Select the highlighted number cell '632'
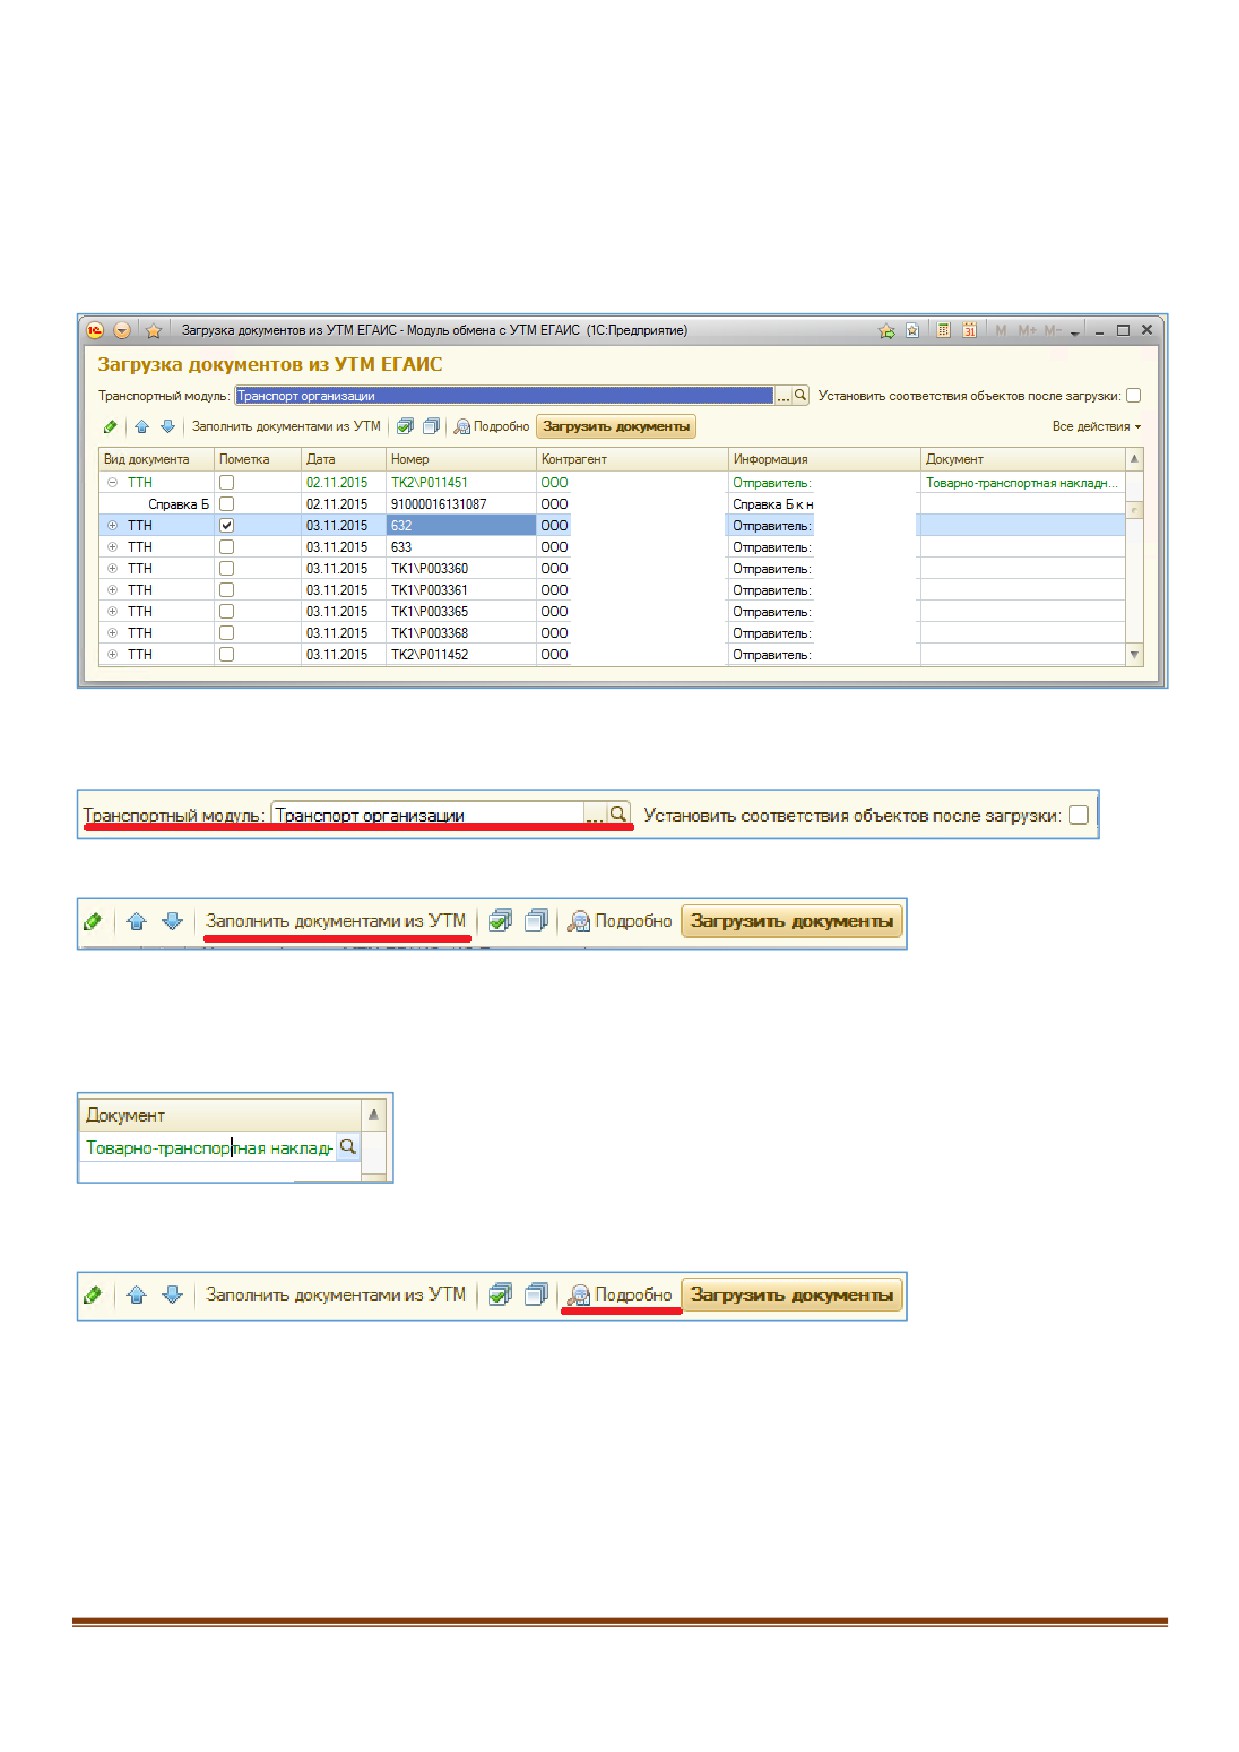Screen dimensions: 1239x1752 pyautogui.click(x=461, y=525)
